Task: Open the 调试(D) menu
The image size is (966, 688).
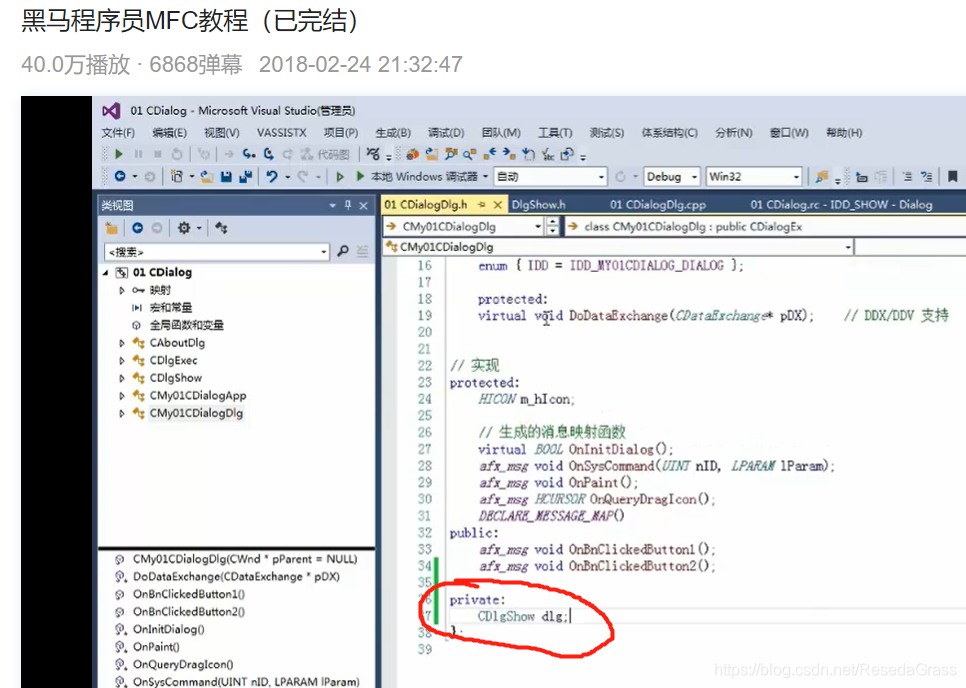Action: click(446, 132)
